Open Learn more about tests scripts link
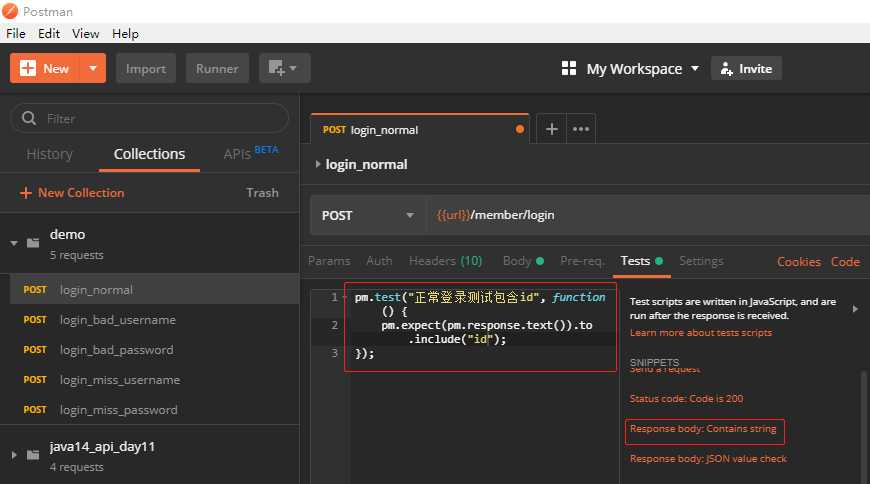The image size is (870, 484). pos(701,332)
